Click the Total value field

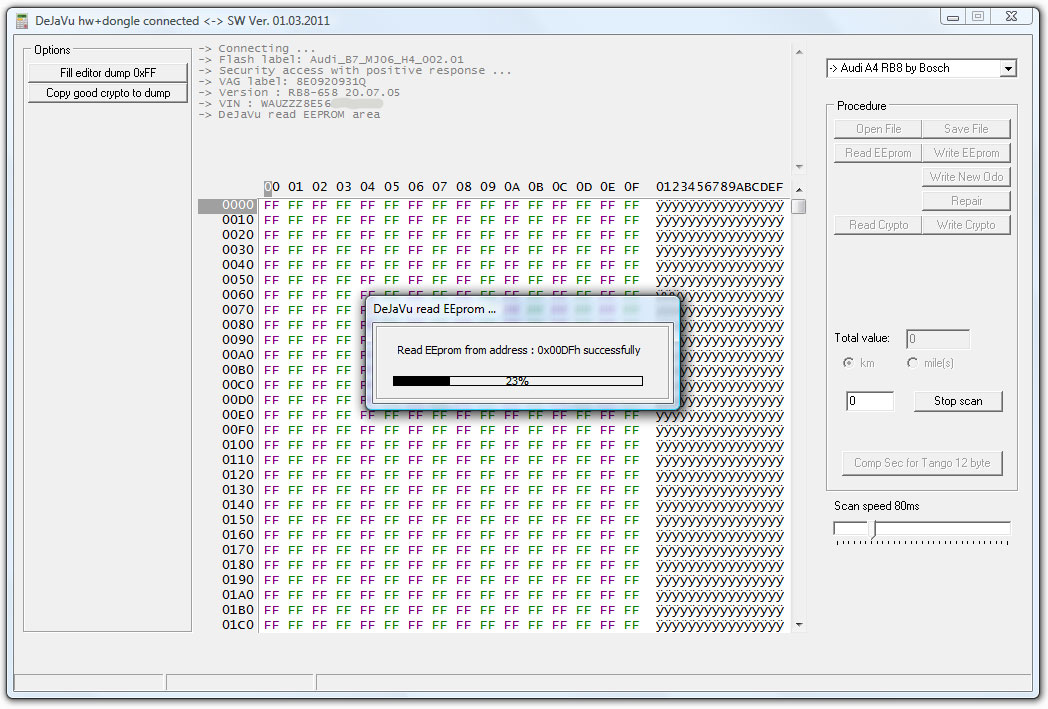point(937,339)
